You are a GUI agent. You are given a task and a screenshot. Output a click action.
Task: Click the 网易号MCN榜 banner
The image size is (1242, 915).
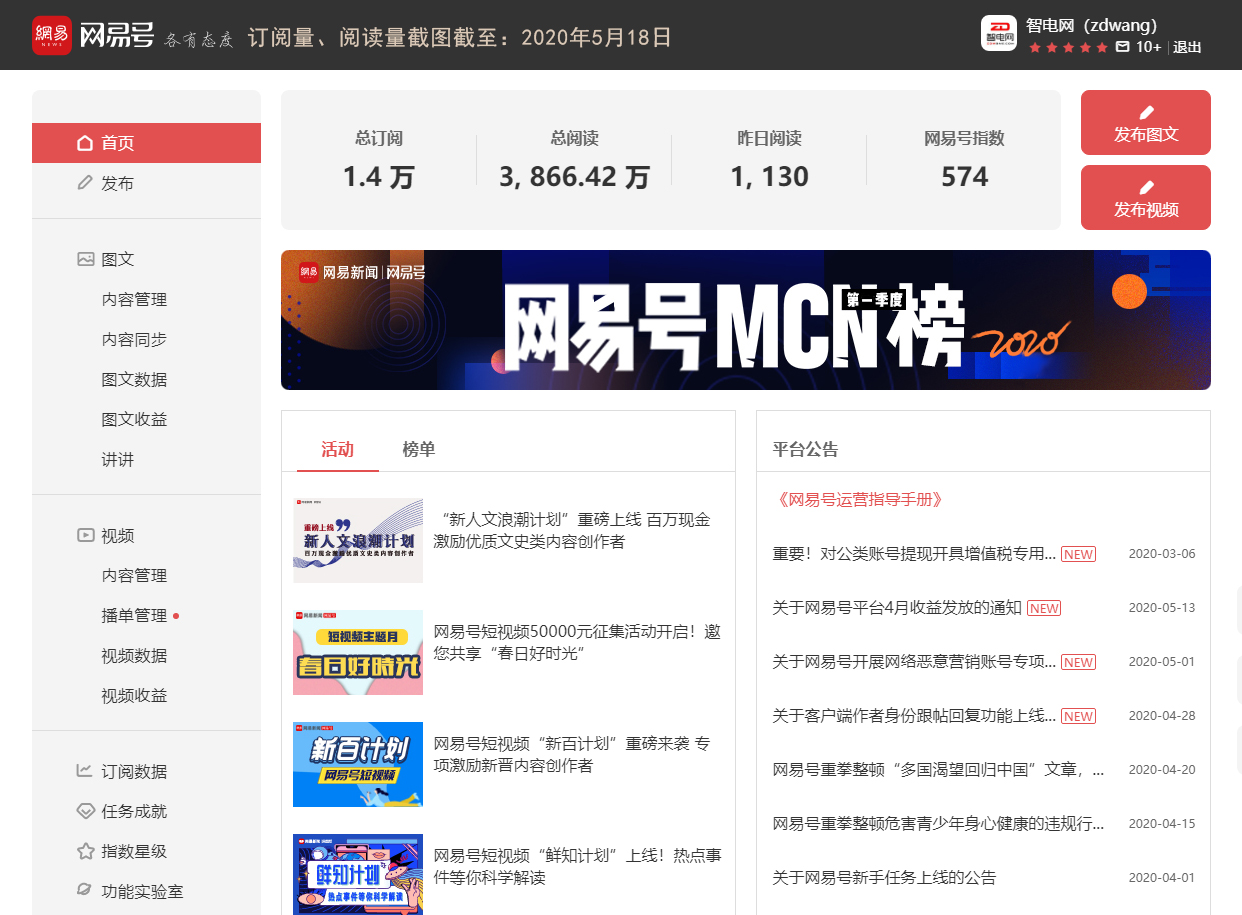click(746, 320)
